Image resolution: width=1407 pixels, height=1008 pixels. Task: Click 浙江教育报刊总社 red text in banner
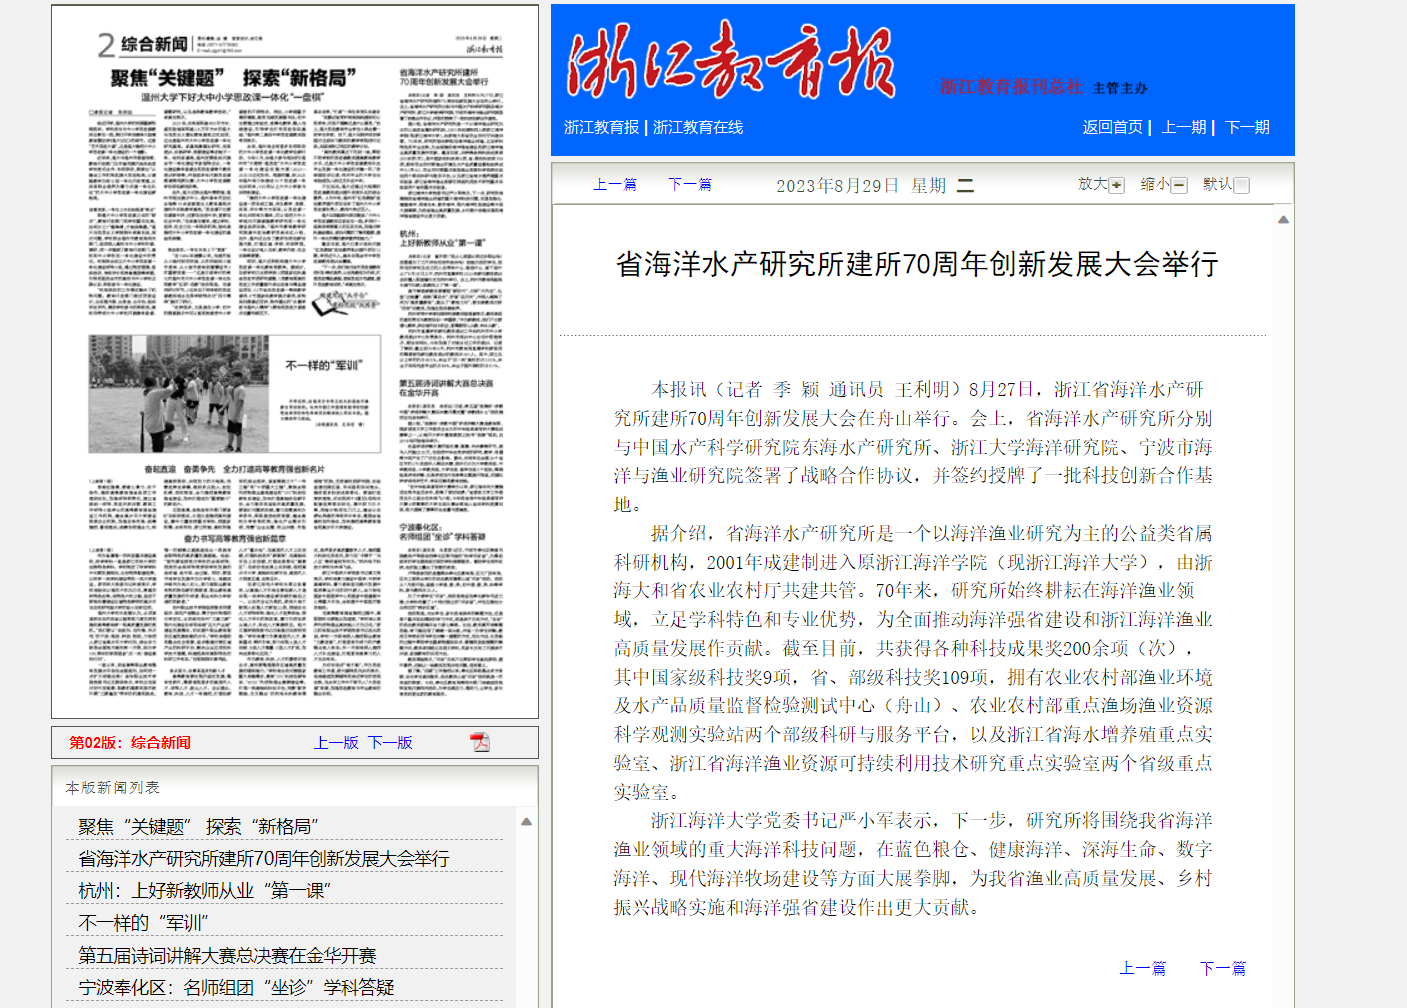[1012, 87]
